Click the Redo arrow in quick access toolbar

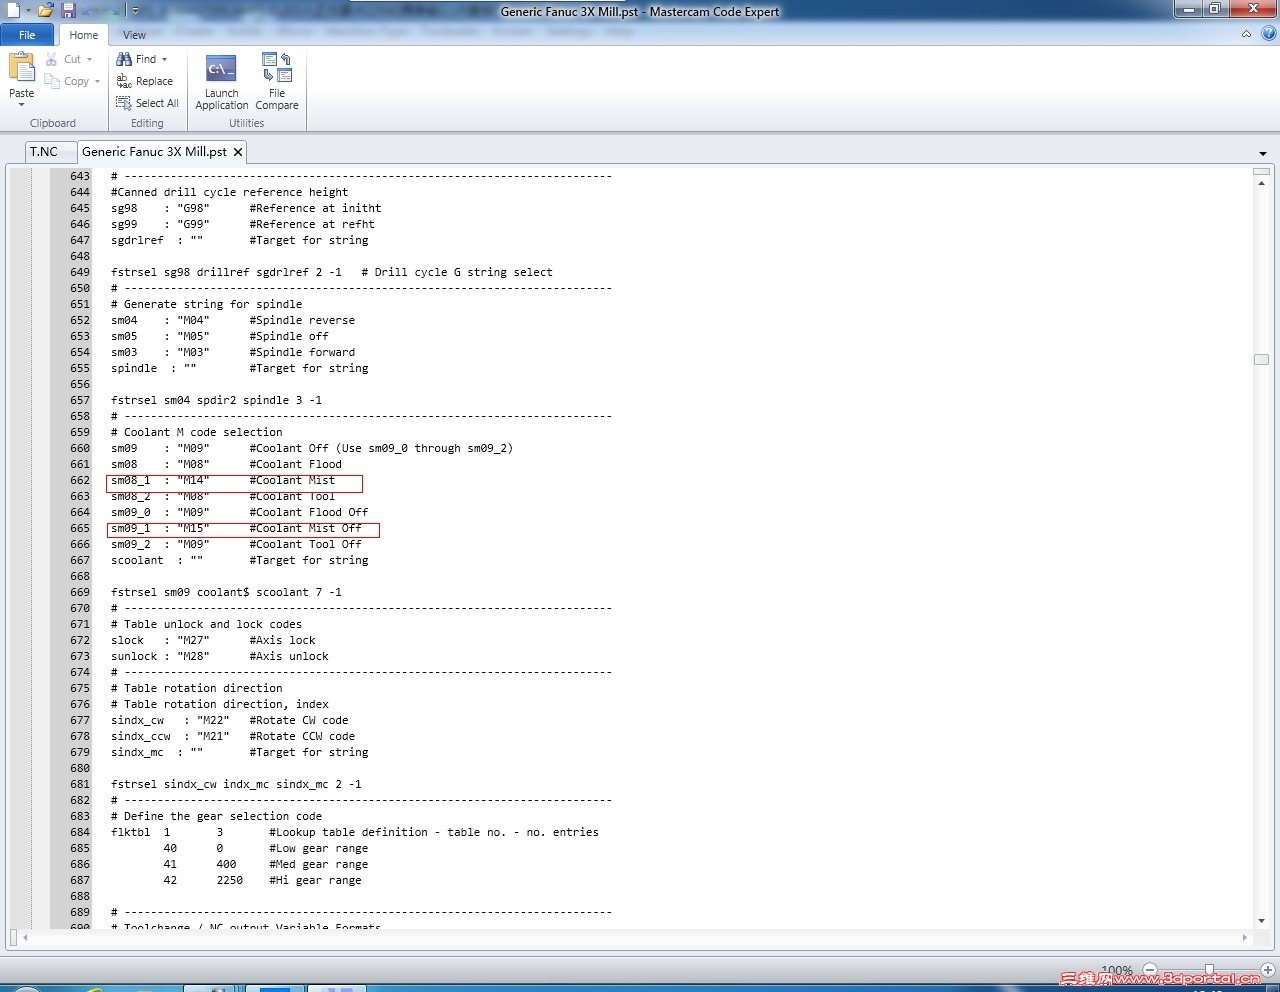tap(112, 11)
